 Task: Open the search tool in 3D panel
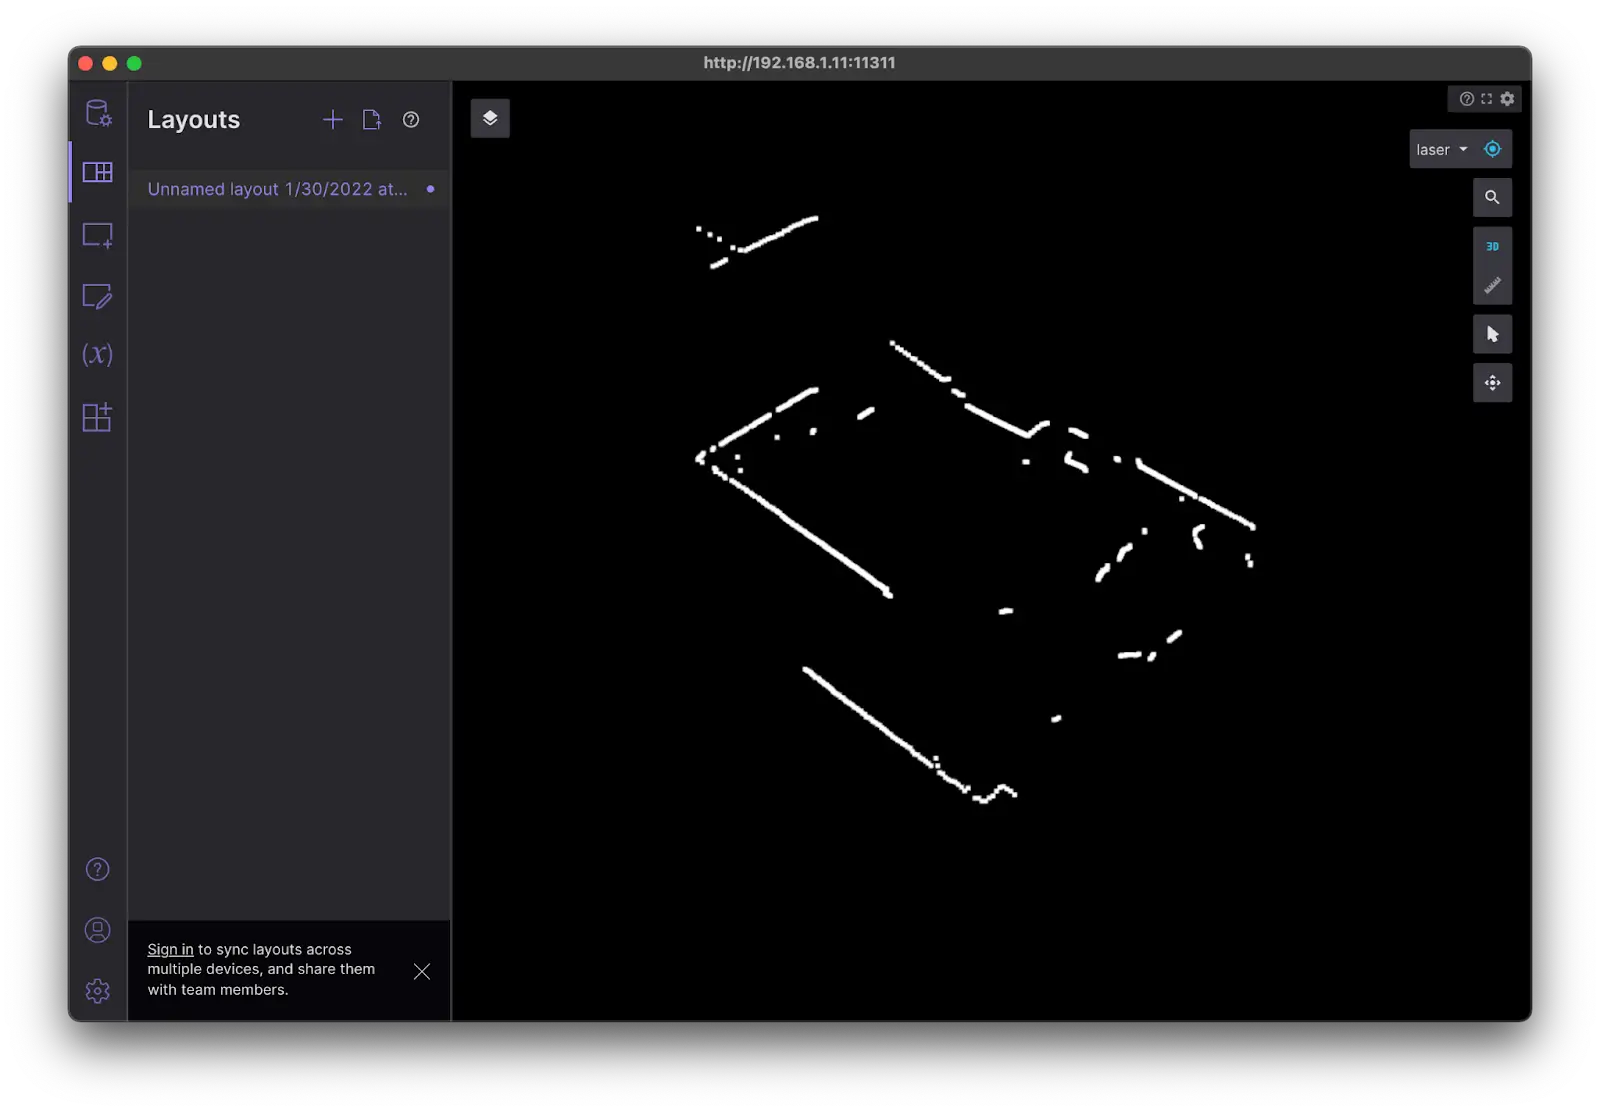pyautogui.click(x=1492, y=197)
